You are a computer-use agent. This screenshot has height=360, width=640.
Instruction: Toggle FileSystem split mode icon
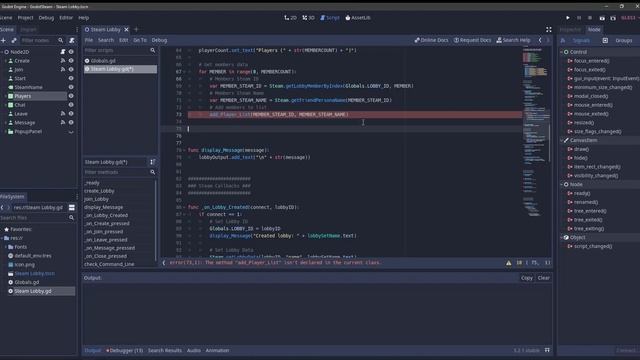pyautogui.click(x=72, y=207)
